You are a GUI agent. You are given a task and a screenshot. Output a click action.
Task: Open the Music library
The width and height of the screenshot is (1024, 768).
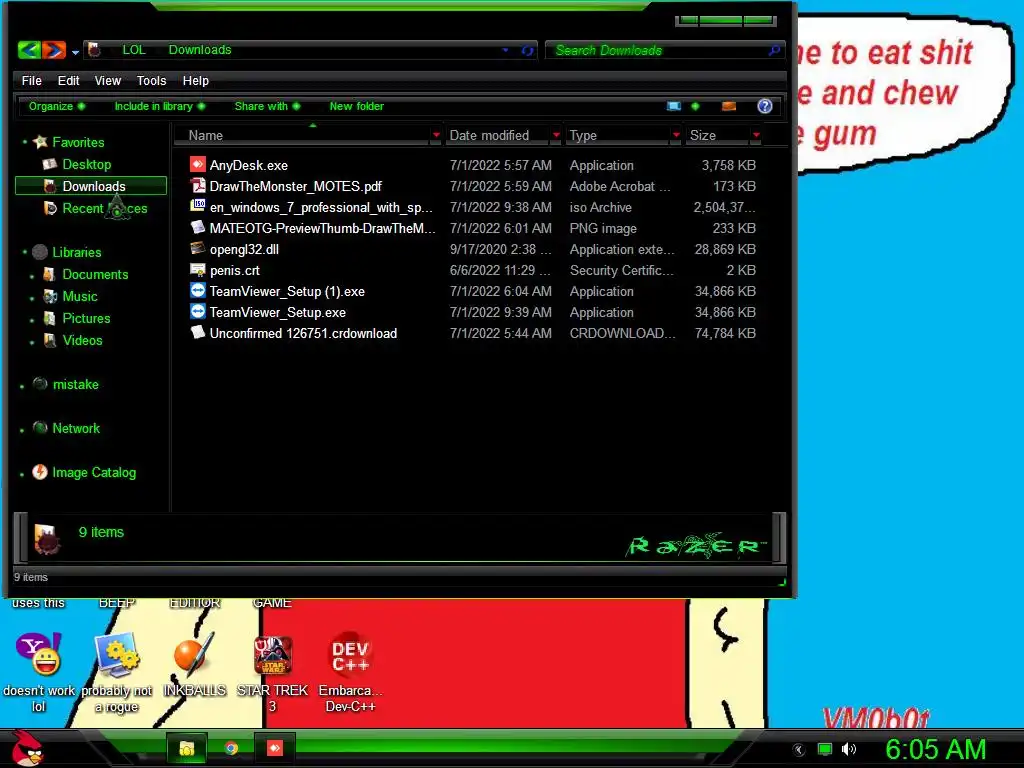coord(80,296)
